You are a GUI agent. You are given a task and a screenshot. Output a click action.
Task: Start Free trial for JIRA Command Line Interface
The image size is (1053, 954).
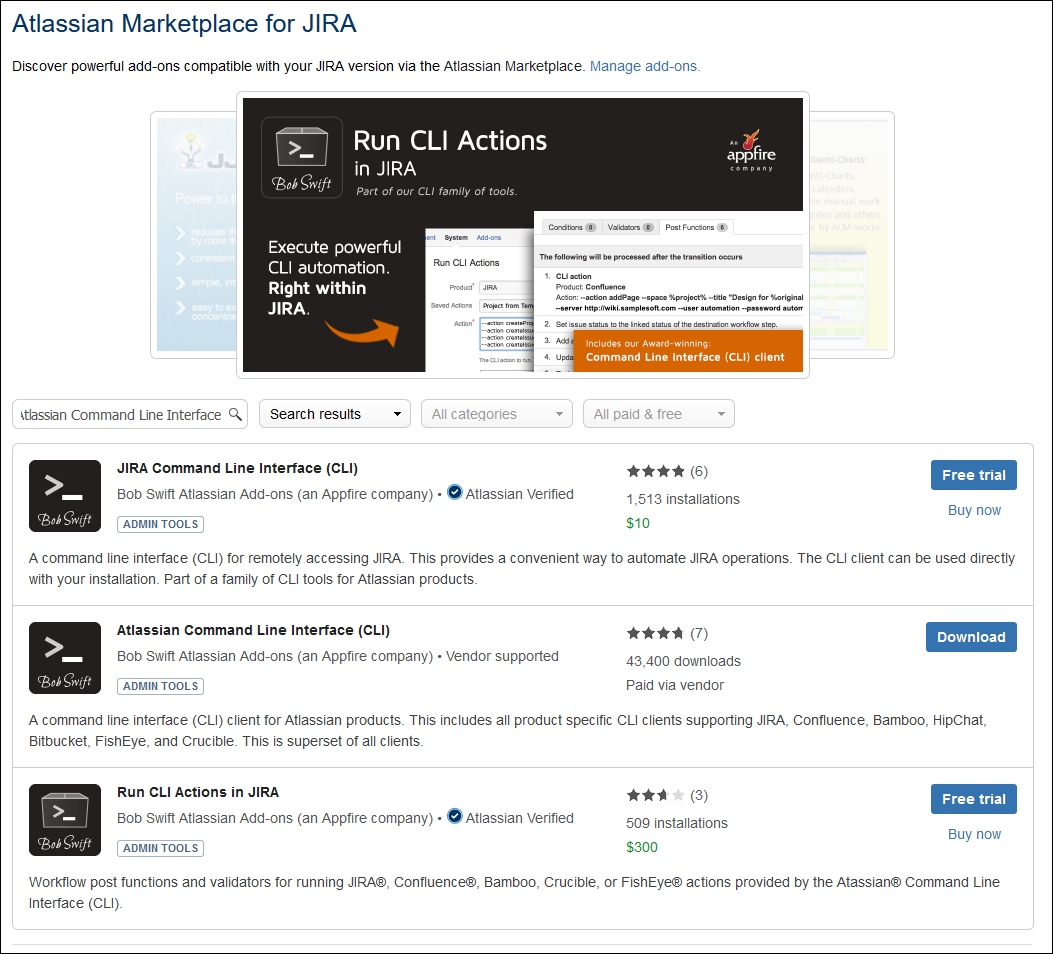974,475
